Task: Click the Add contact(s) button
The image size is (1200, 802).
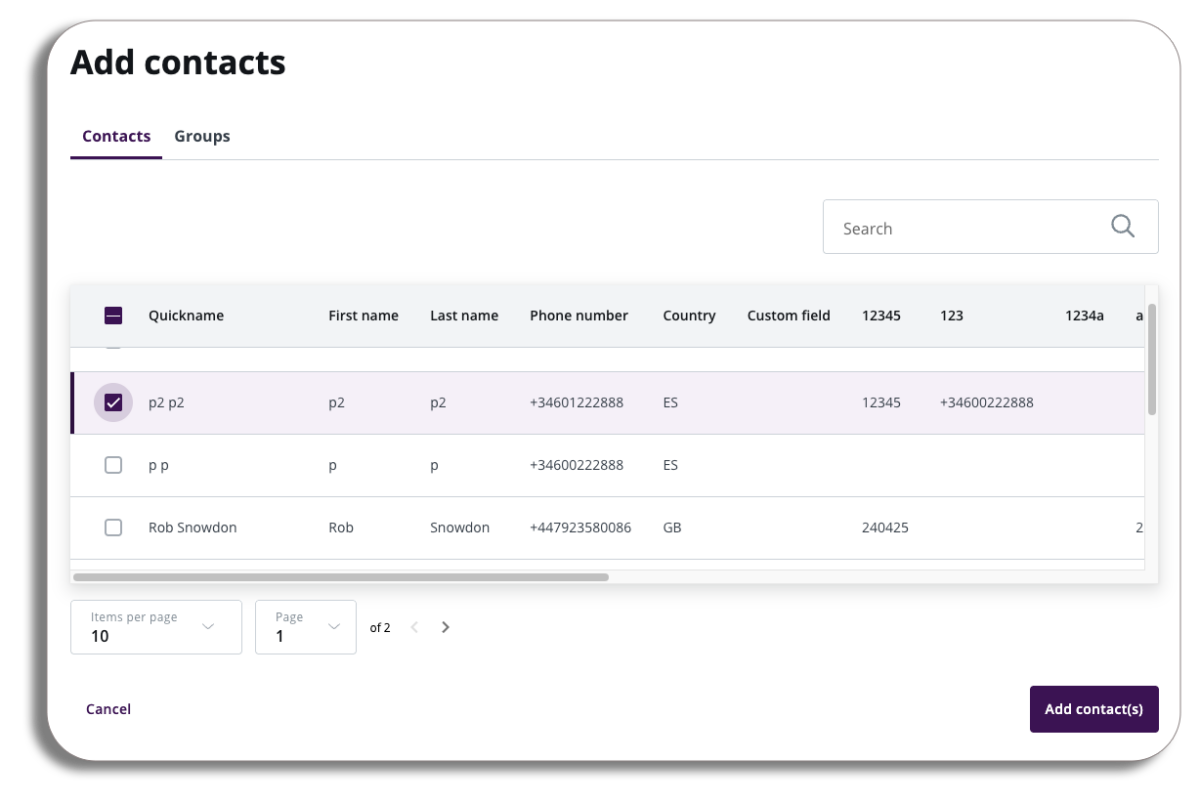Action: point(1094,709)
